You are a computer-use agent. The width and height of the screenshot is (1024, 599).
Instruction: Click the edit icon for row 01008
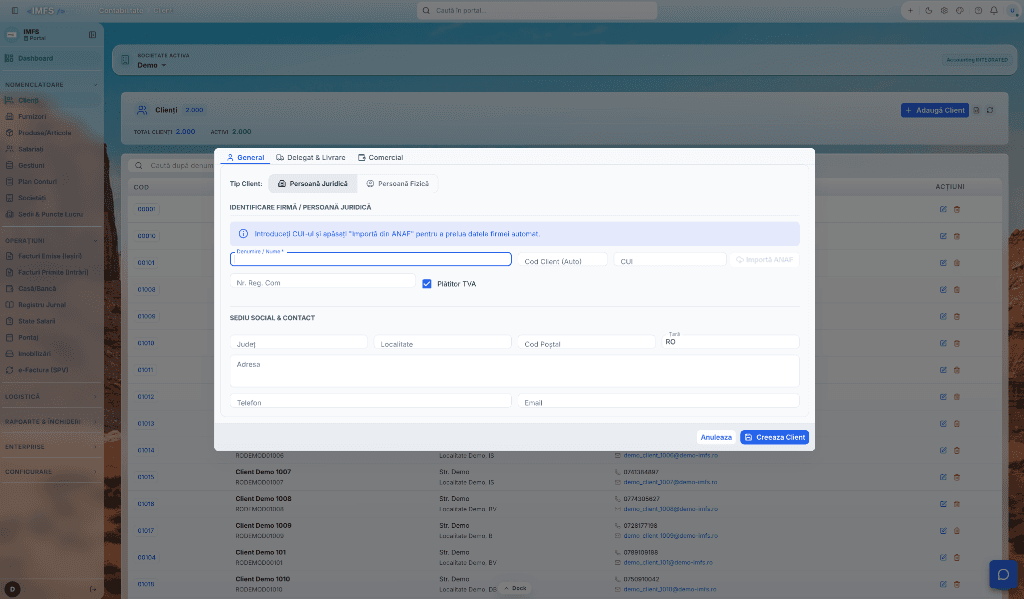[943, 289]
